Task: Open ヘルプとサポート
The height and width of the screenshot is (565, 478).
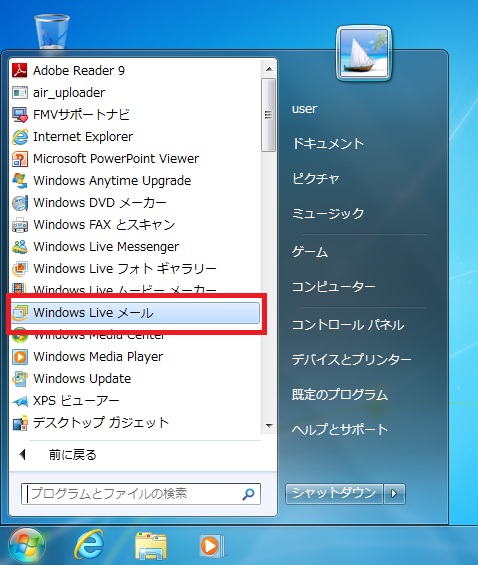Action: [x=340, y=430]
